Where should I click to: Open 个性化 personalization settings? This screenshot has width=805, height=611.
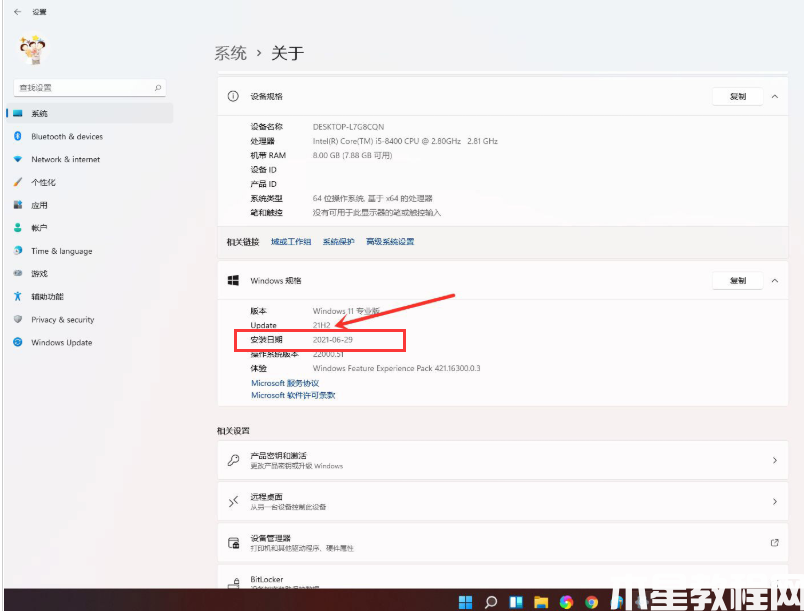(x=90, y=182)
